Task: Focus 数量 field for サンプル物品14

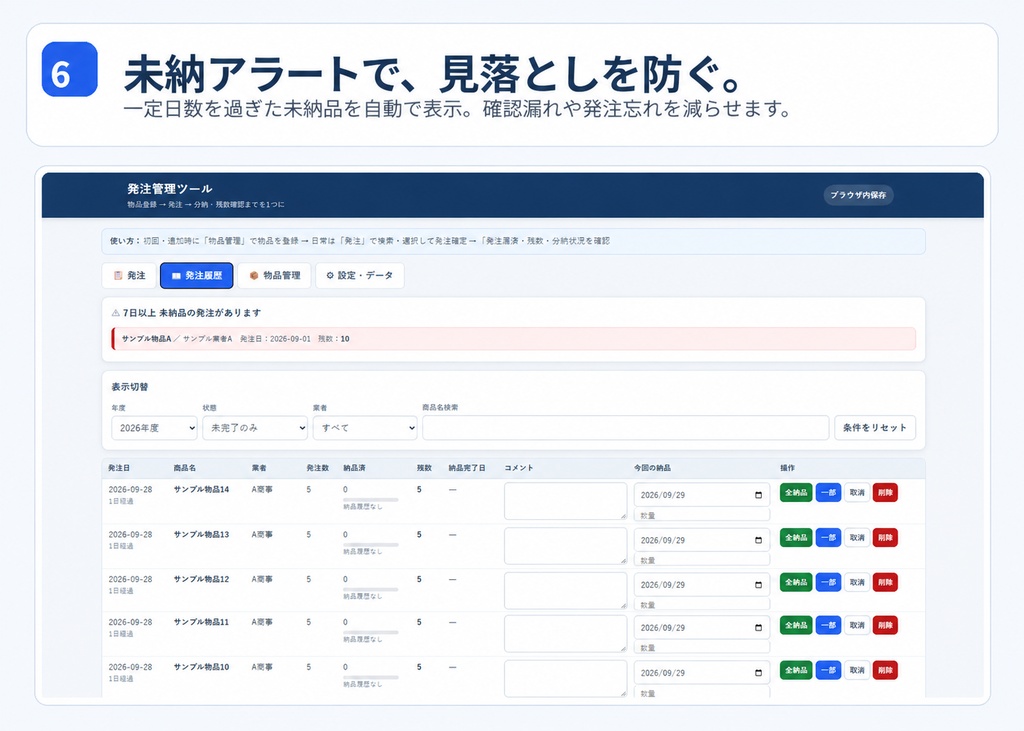Action: pyautogui.click(x=702, y=515)
